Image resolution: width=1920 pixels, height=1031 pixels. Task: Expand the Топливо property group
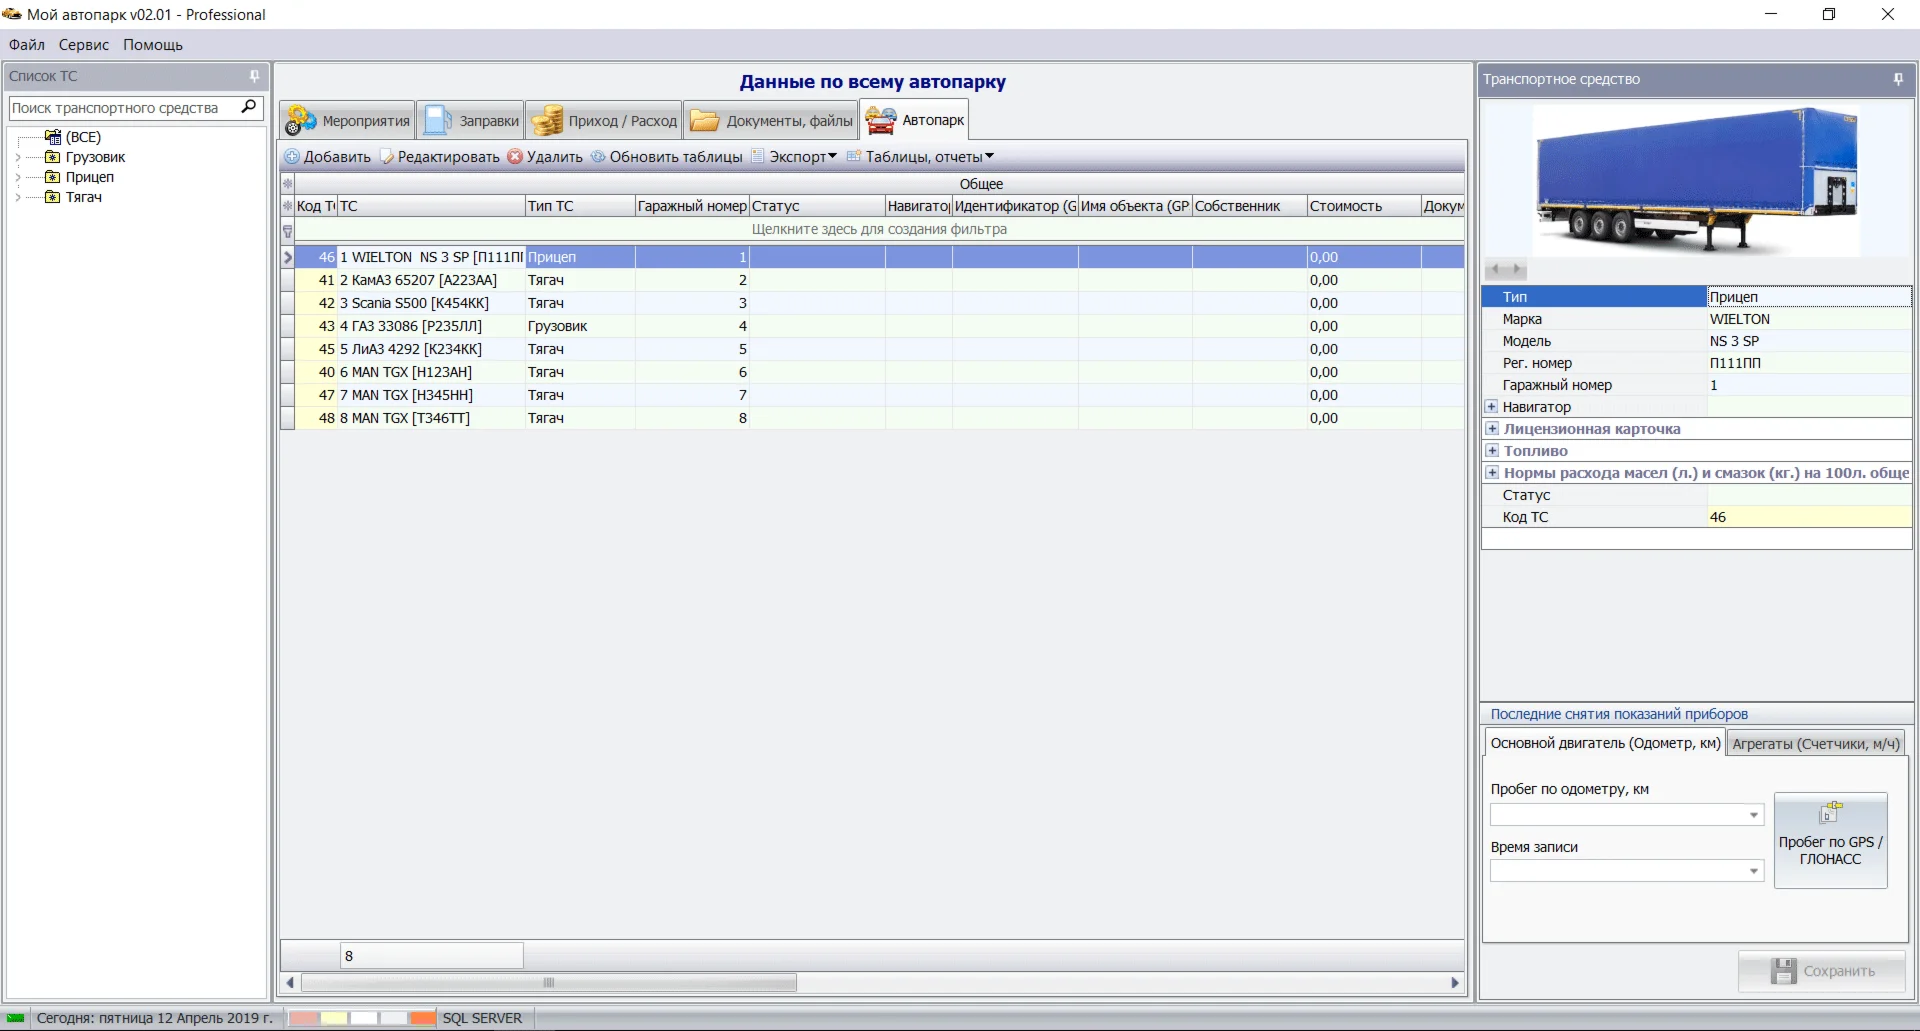click(1492, 451)
